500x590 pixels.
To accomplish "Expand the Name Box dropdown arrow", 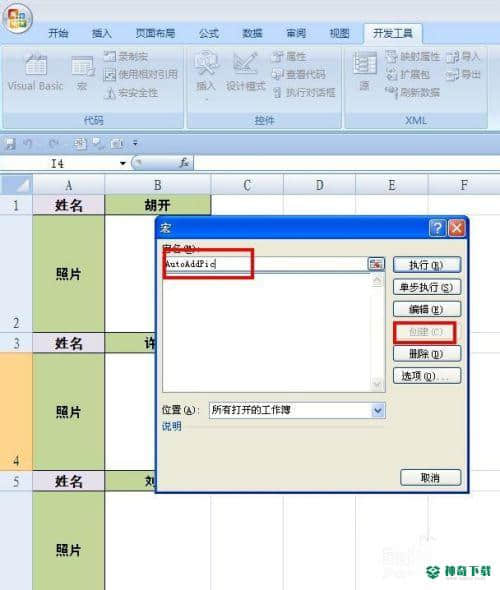I will pyautogui.click(x=123, y=163).
